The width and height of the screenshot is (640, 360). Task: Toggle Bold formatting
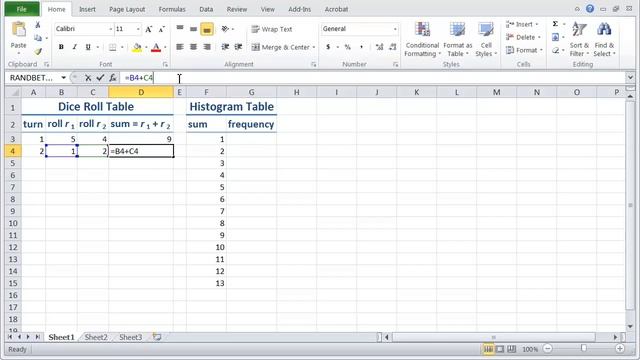[61, 47]
